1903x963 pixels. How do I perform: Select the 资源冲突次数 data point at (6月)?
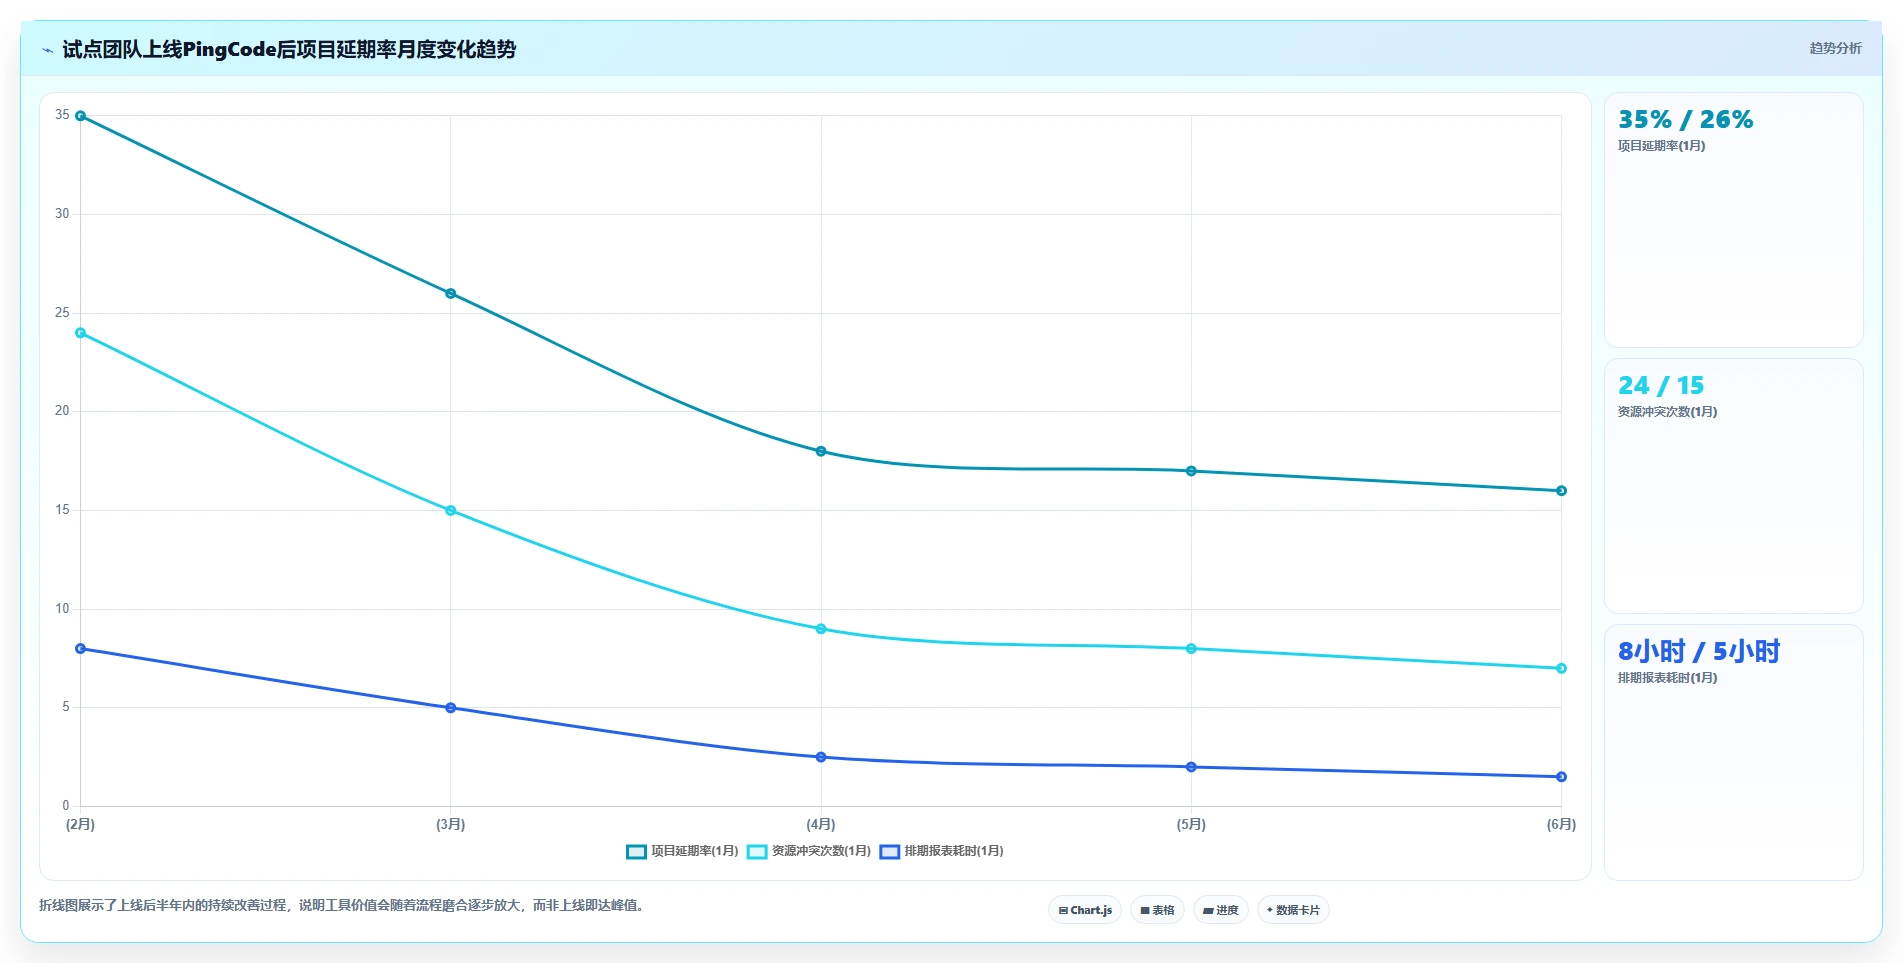pos(1561,669)
